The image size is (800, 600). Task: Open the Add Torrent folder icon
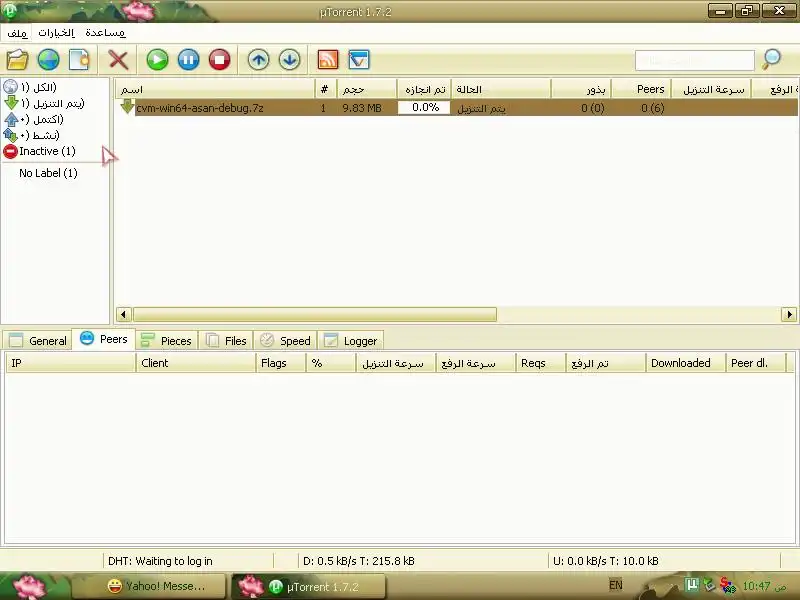pos(17,60)
